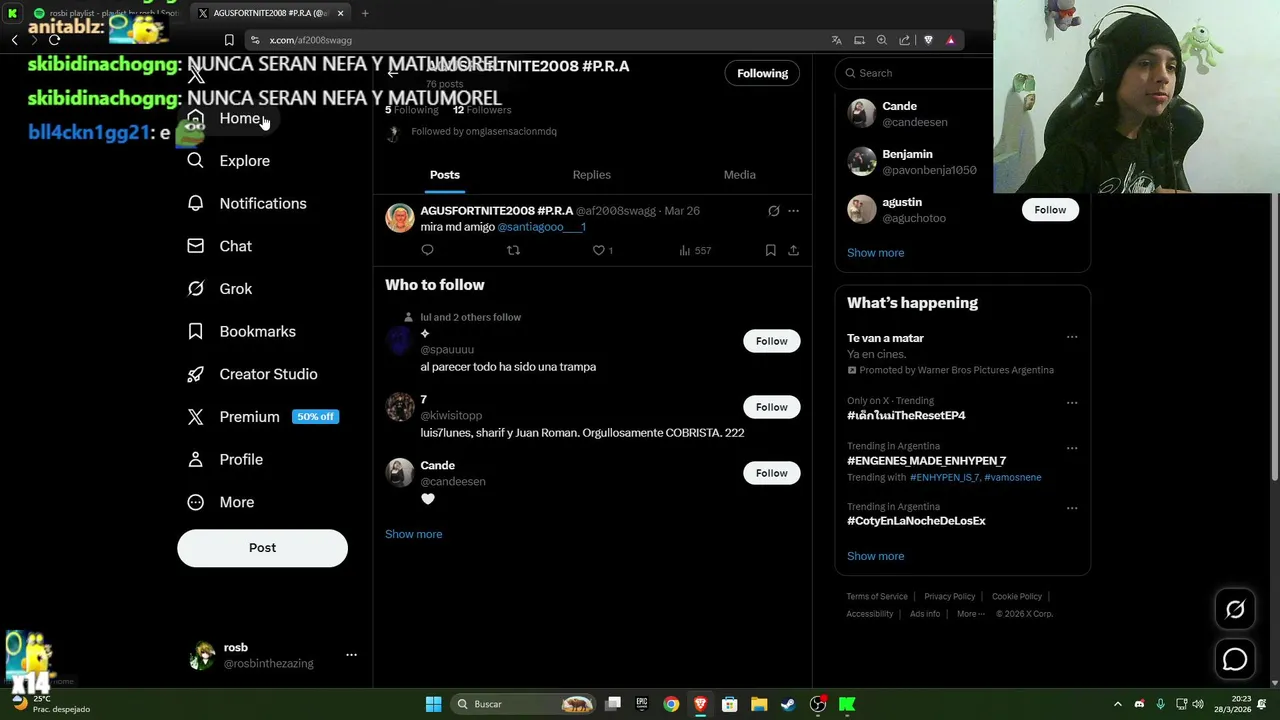Open Notifications in the sidebar
Viewport: 1280px width, 720px height.
point(247,203)
